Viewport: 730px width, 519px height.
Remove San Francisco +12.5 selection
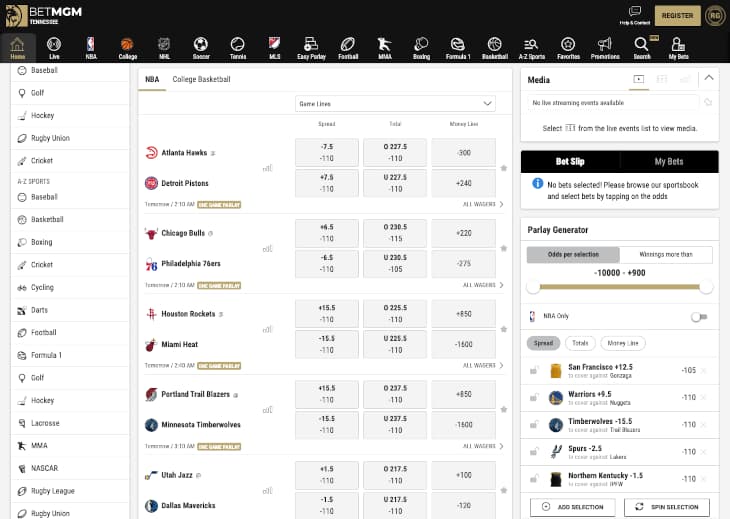point(704,371)
